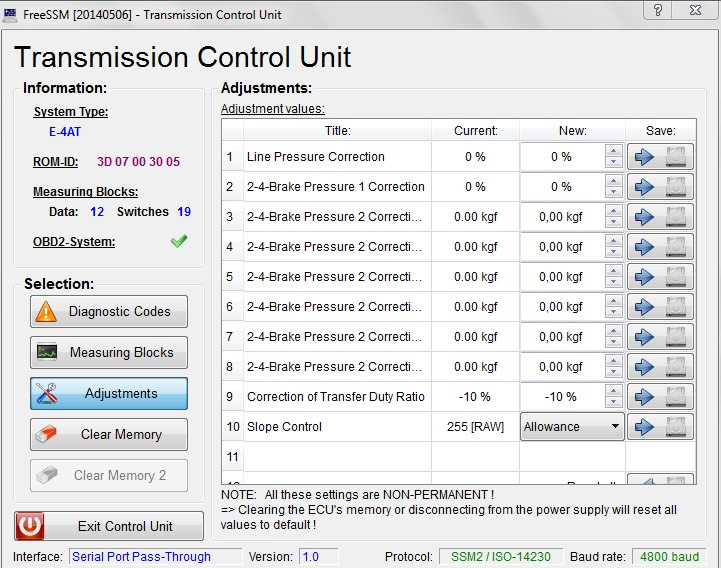Increase row 8 brake pressure kgf value
This screenshot has width=721, height=568.
[613, 361]
